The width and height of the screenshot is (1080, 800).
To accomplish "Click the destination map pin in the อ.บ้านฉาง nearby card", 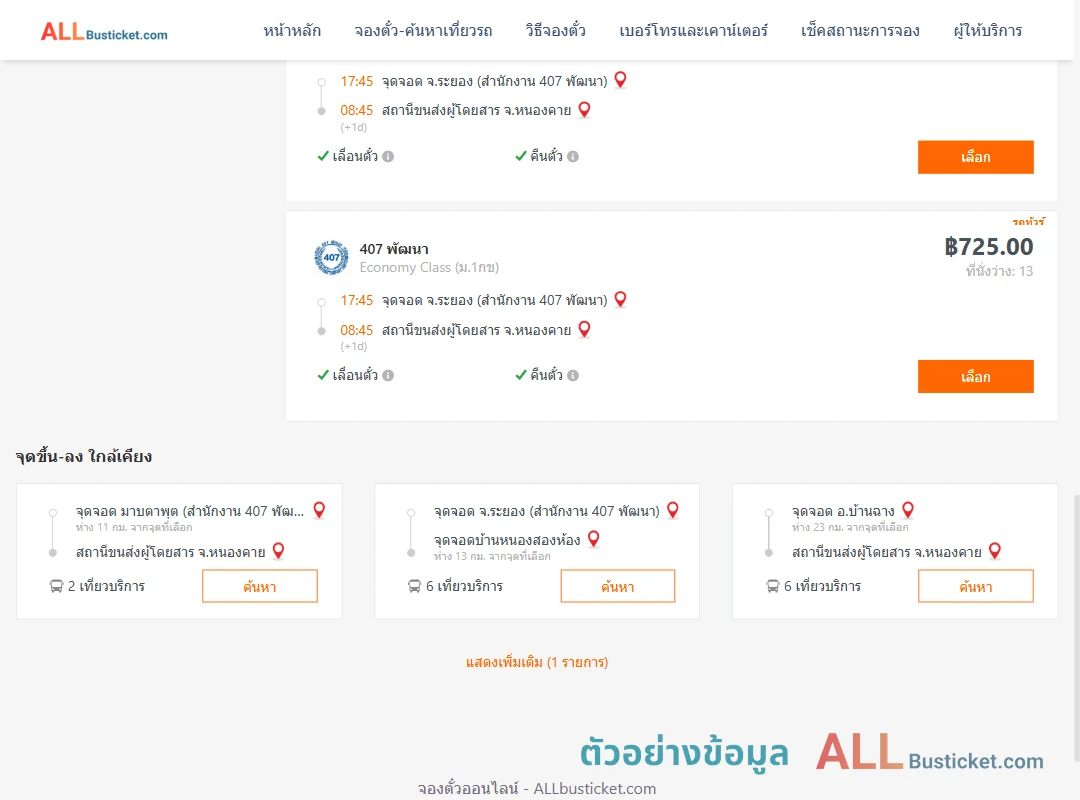I will point(995,551).
